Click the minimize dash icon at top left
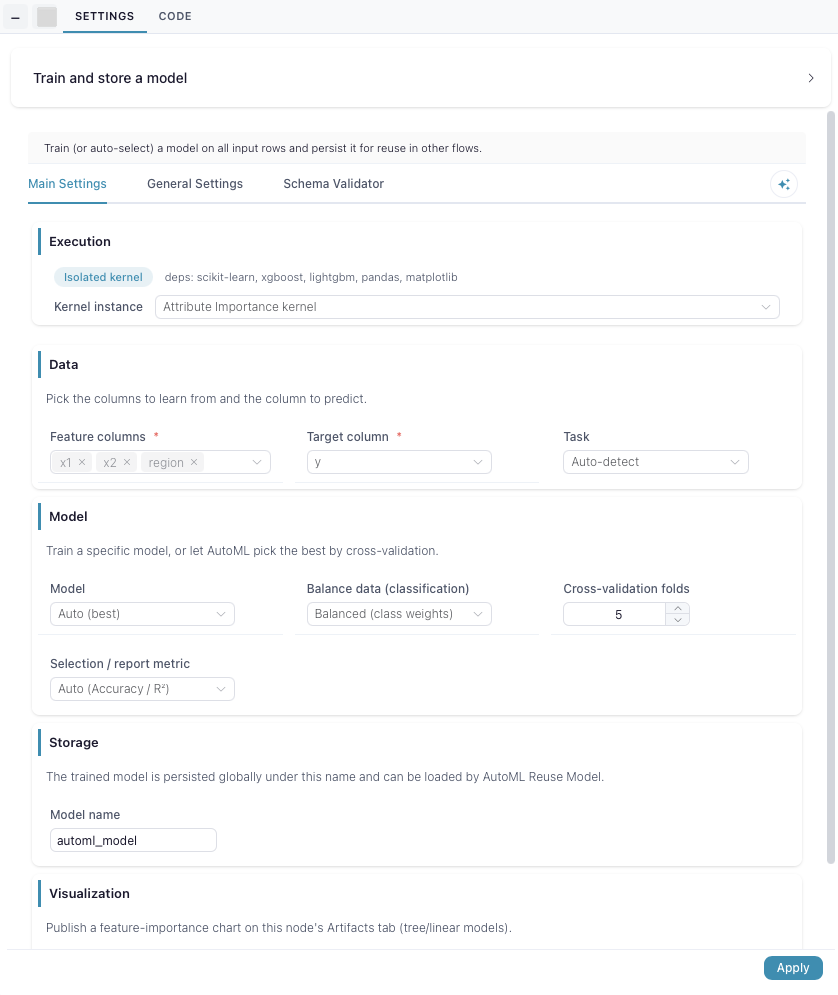 coord(15,17)
